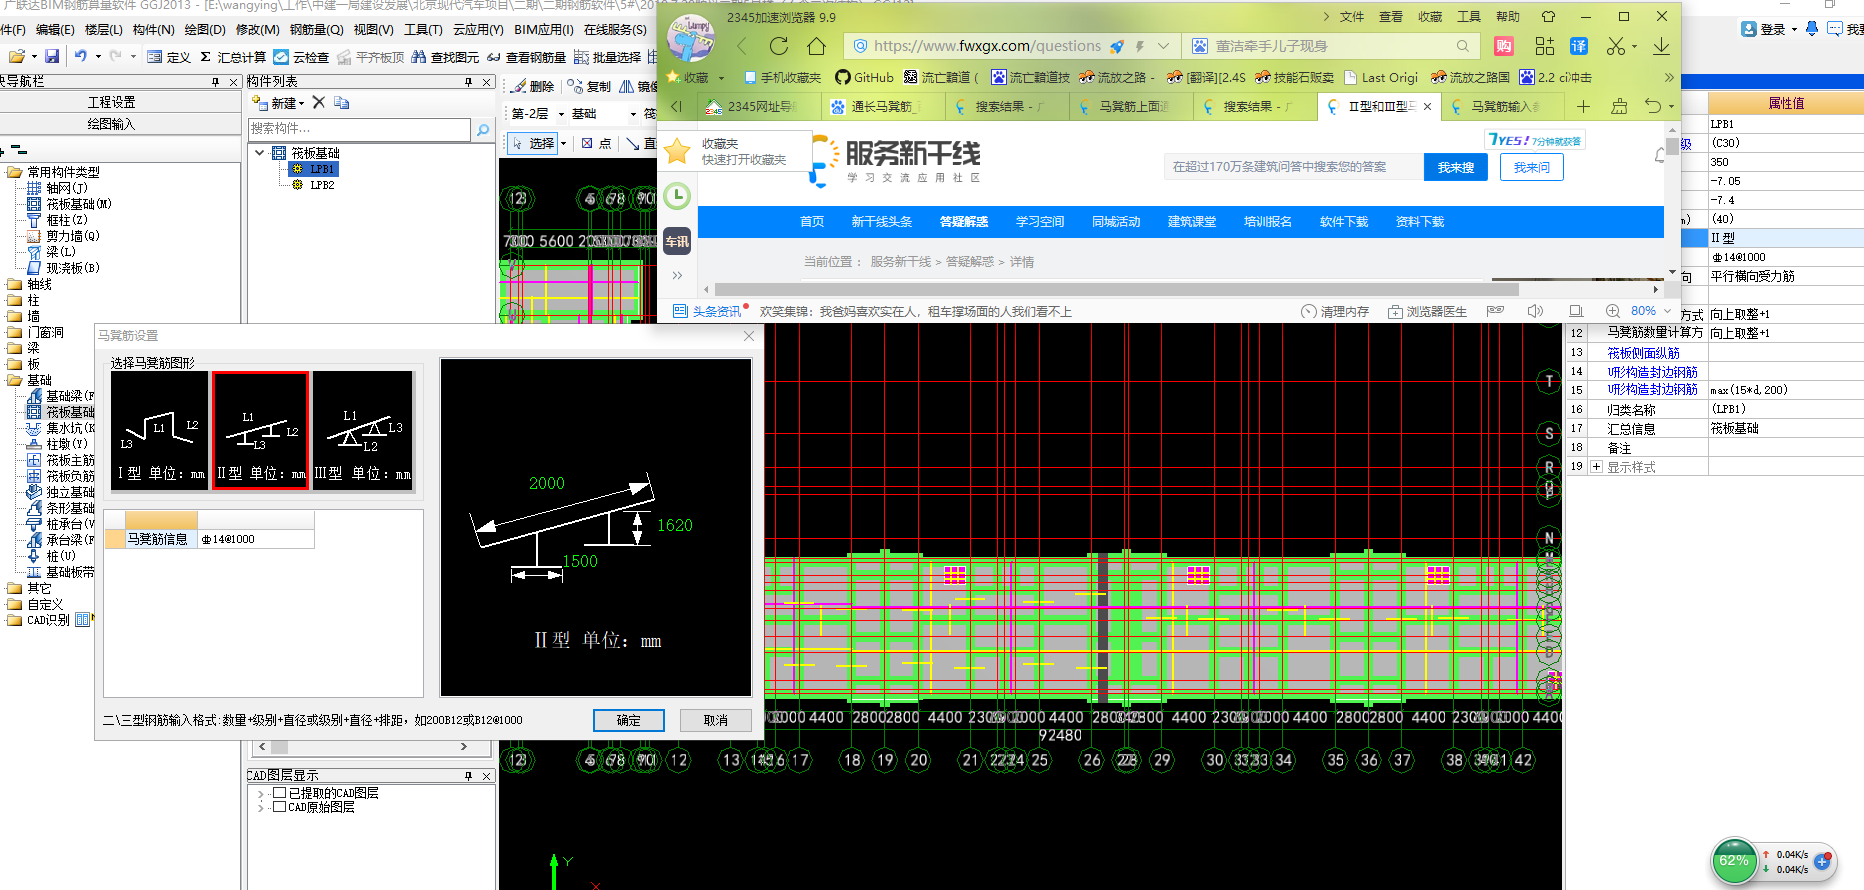Open new browser tab plus icon
The image size is (1864, 890).
click(x=1583, y=106)
